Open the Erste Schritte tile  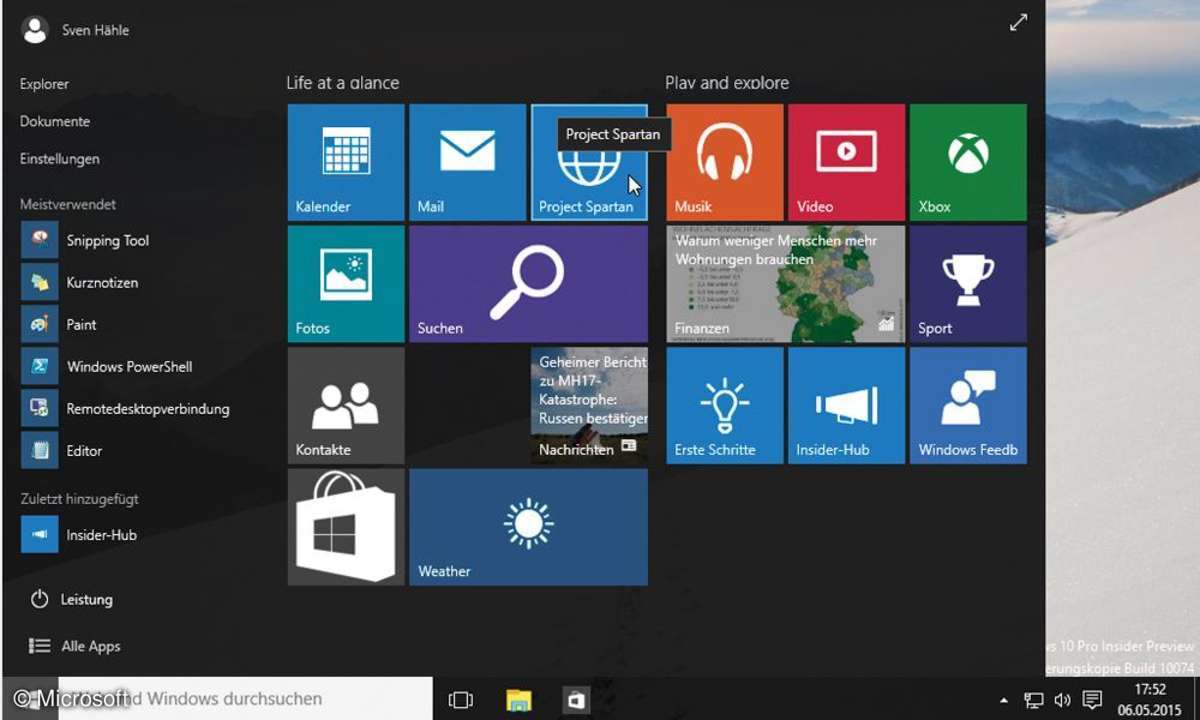tap(725, 406)
